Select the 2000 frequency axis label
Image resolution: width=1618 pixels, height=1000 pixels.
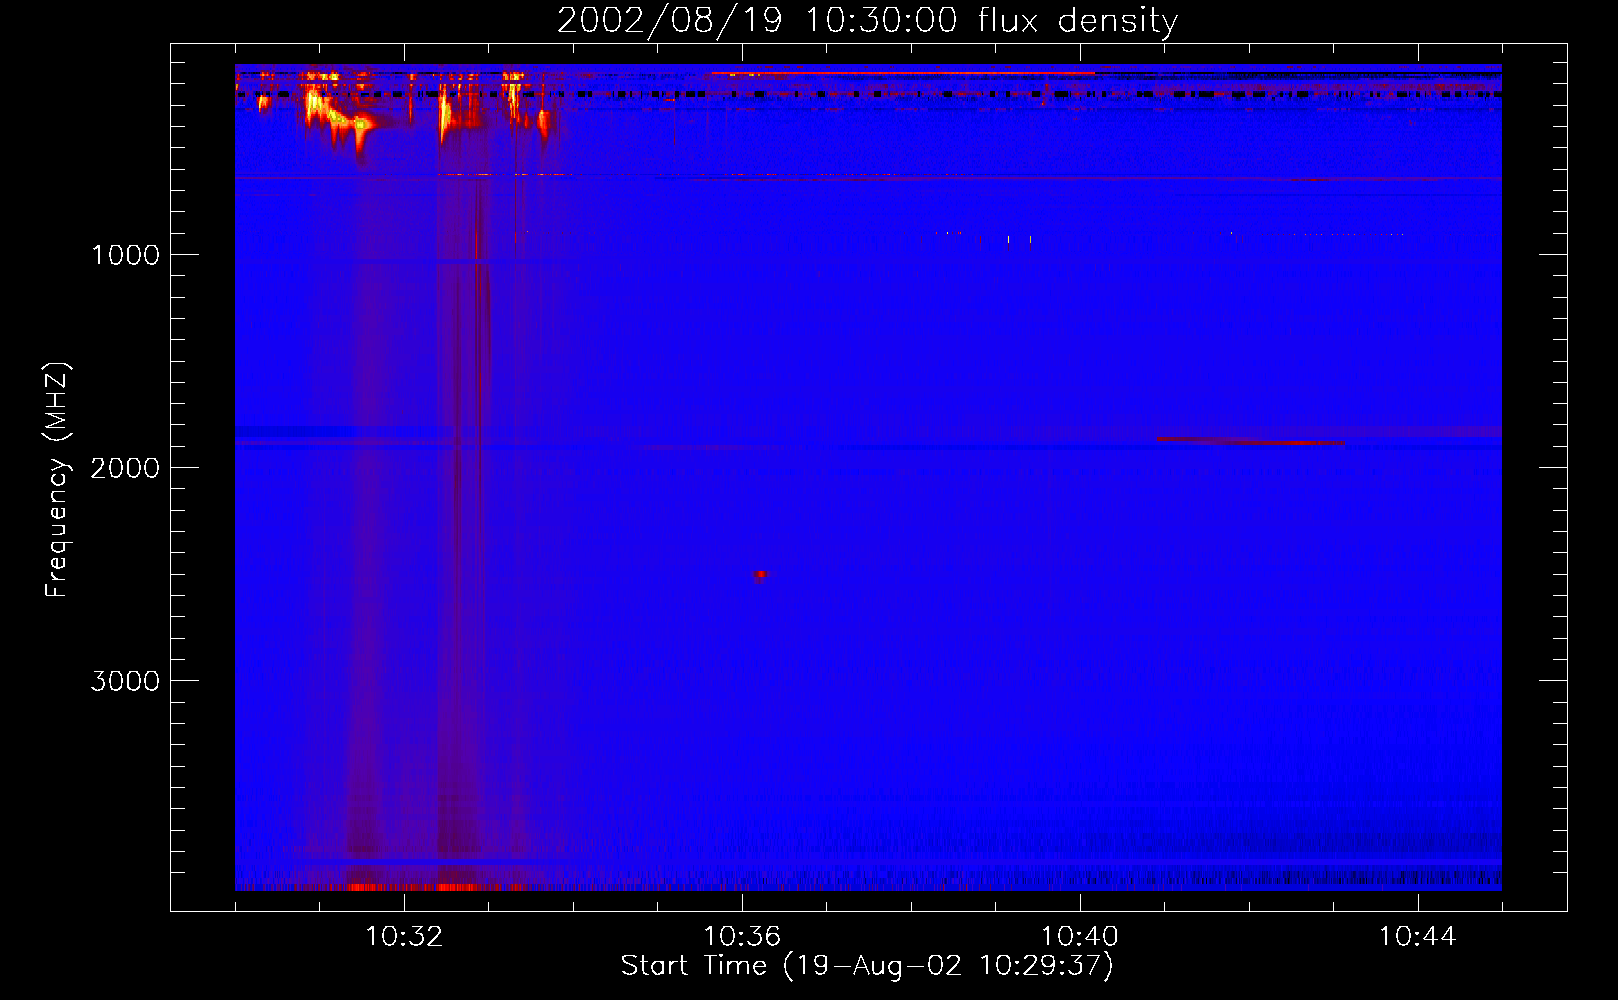click(125, 468)
